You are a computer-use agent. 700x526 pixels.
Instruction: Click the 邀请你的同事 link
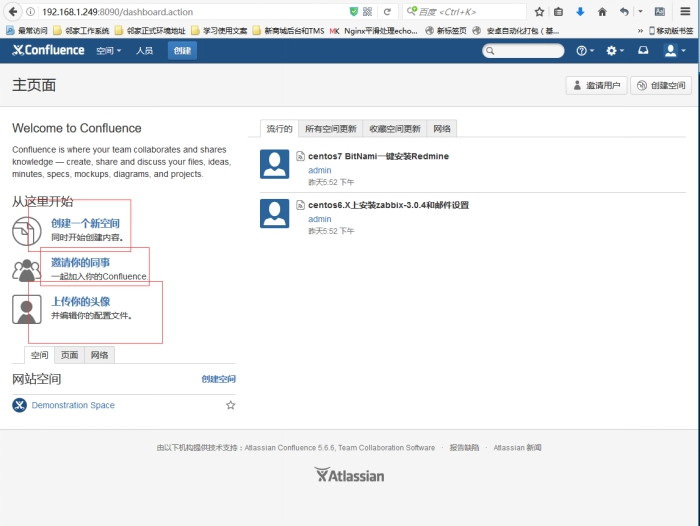[80, 263]
